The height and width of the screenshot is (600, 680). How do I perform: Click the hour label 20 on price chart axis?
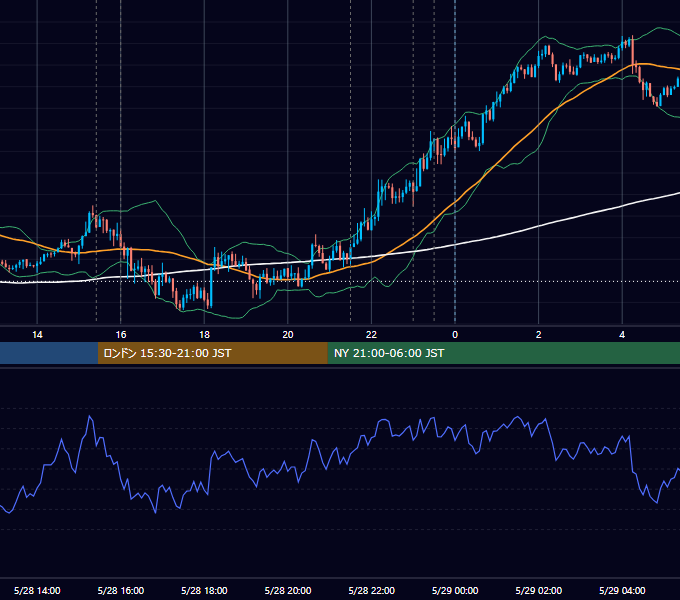click(288, 335)
